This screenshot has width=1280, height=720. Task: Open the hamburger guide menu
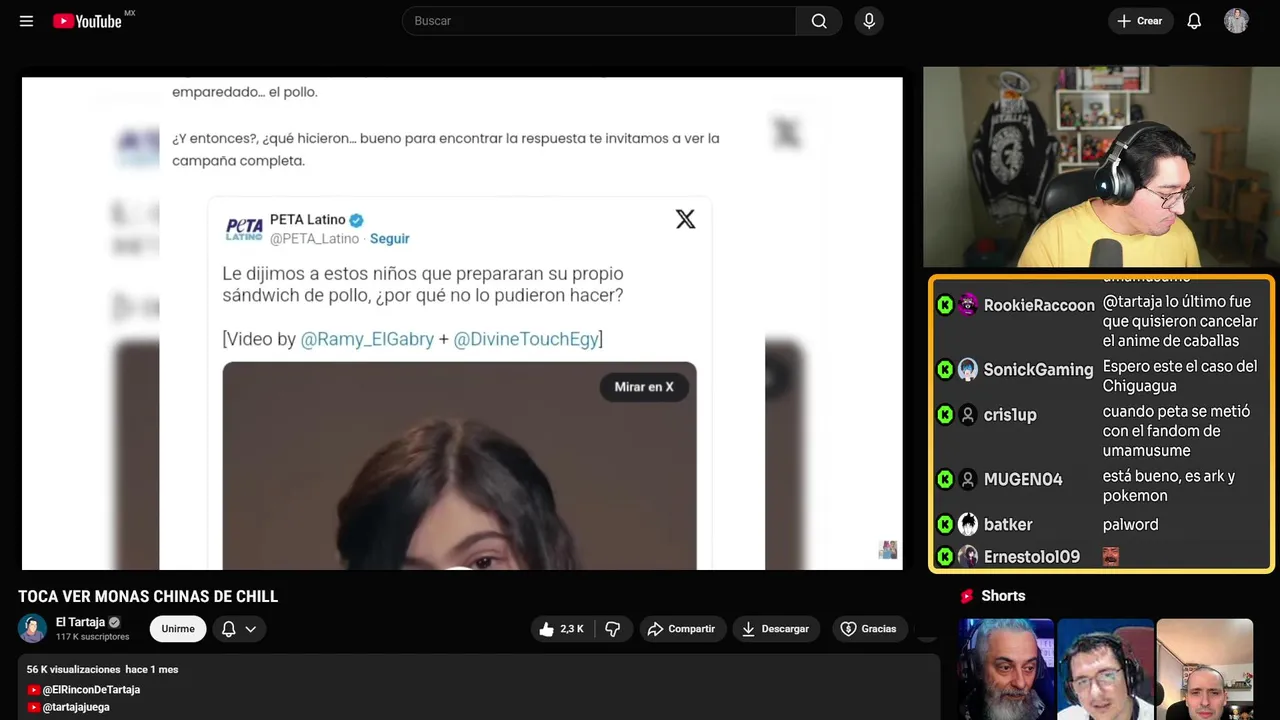[26, 21]
